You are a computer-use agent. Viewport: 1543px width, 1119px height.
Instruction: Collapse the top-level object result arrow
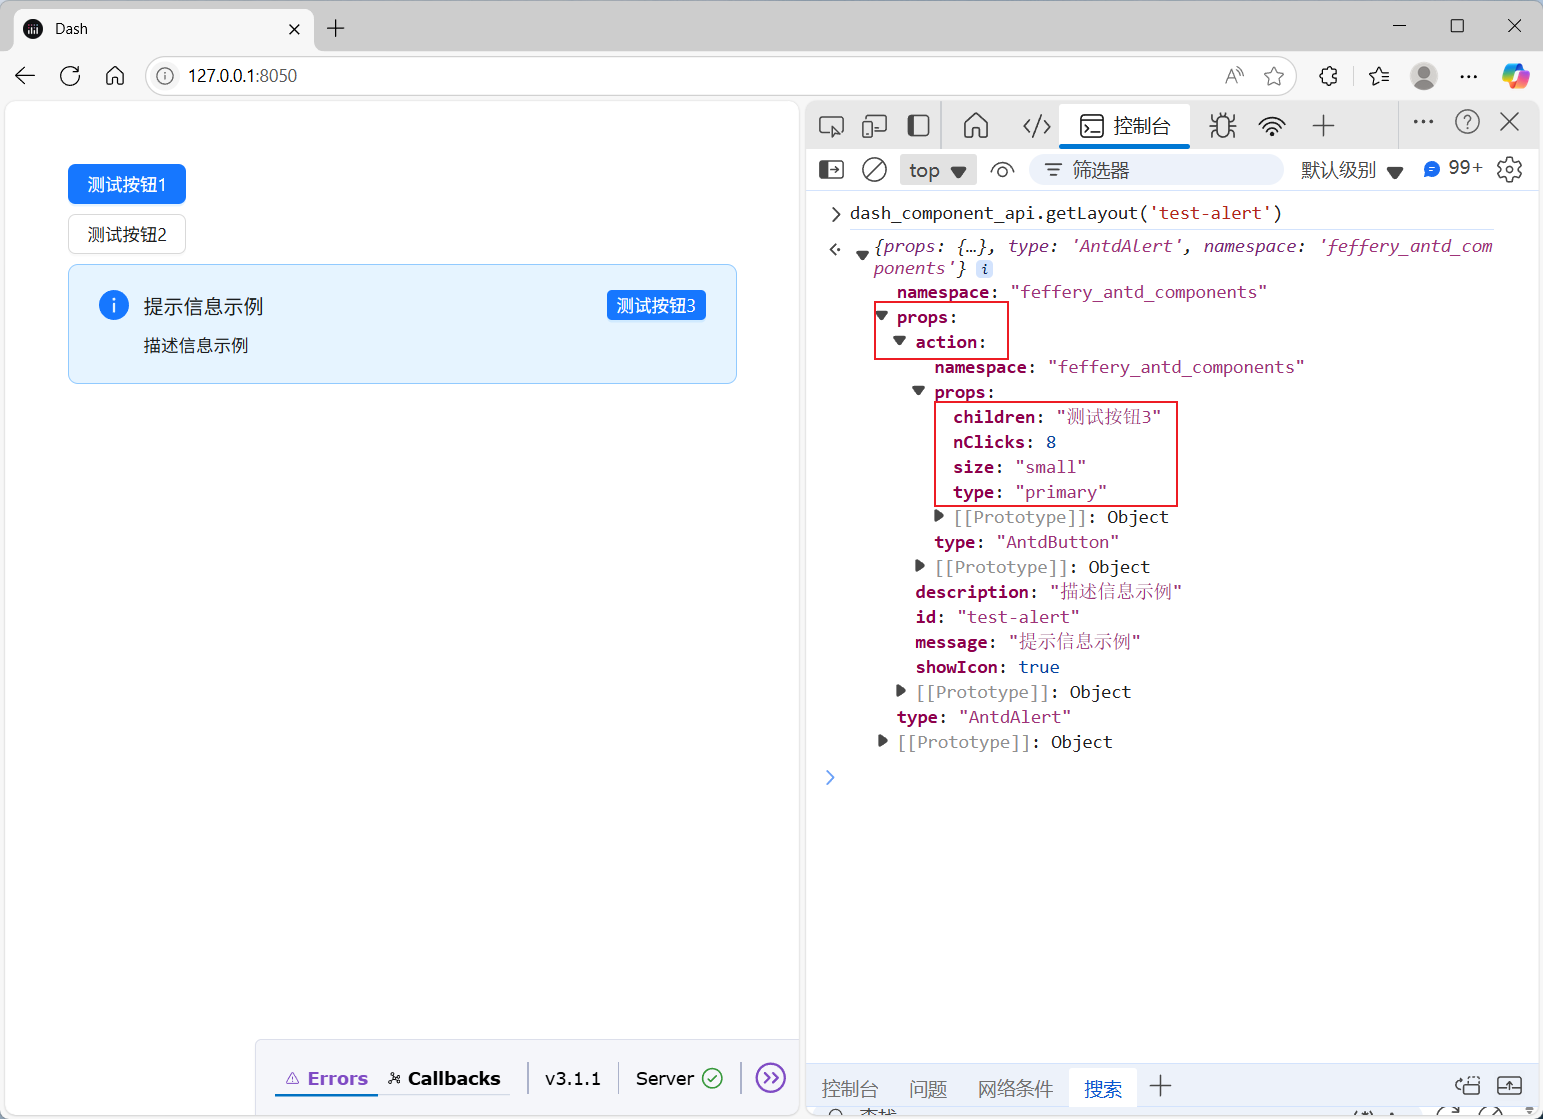(x=862, y=254)
